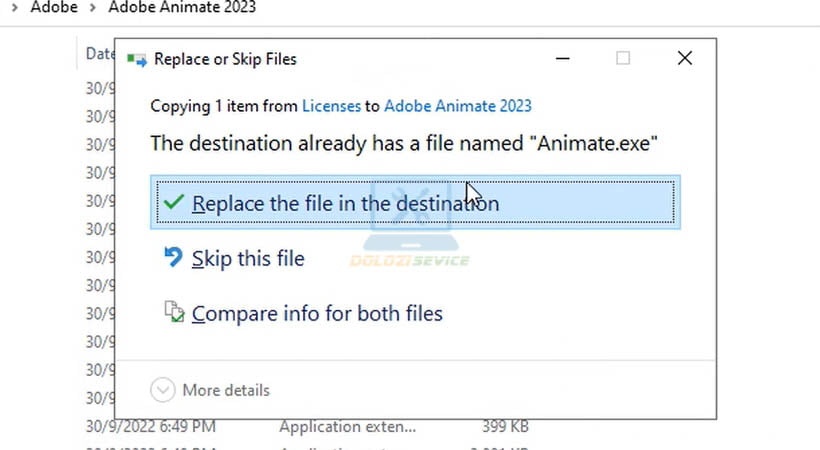
Task: Open the Licenses source folder link
Action: (x=332, y=106)
